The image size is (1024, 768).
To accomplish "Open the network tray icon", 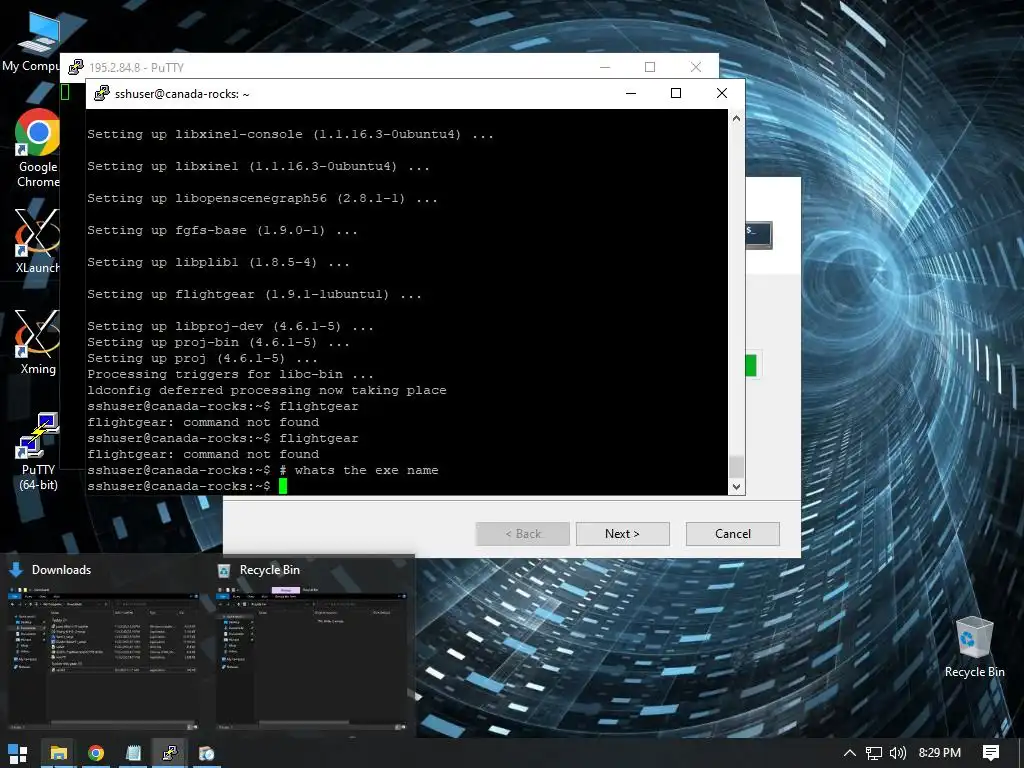I will point(874,753).
